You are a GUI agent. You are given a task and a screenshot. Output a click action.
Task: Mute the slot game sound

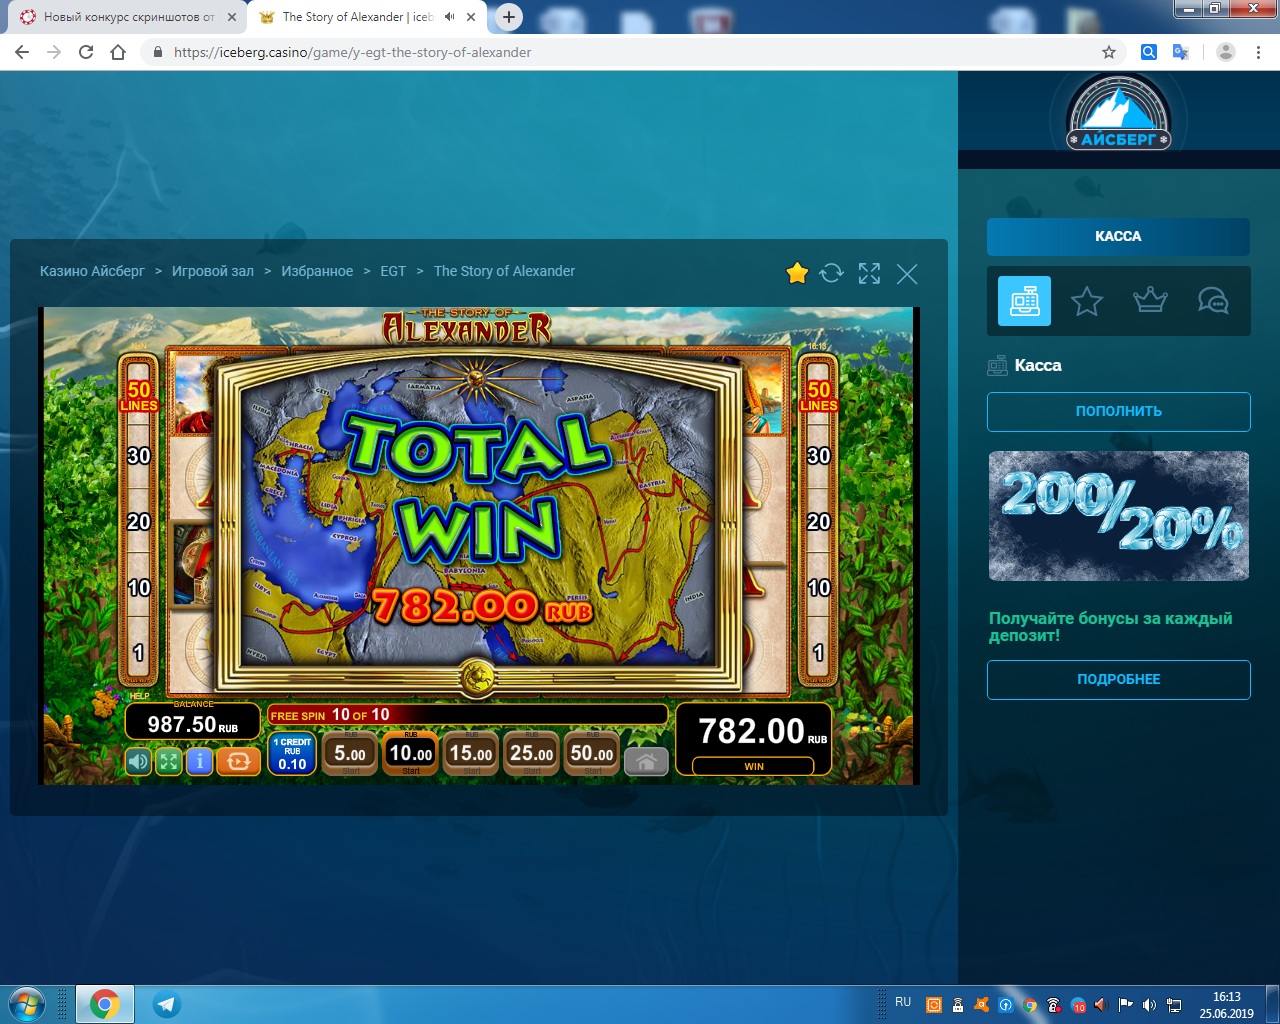click(x=138, y=762)
